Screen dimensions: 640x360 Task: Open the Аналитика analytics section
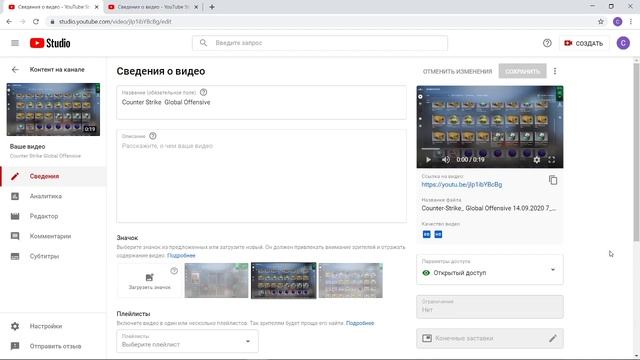pyautogui.click(x=53, y=196)
